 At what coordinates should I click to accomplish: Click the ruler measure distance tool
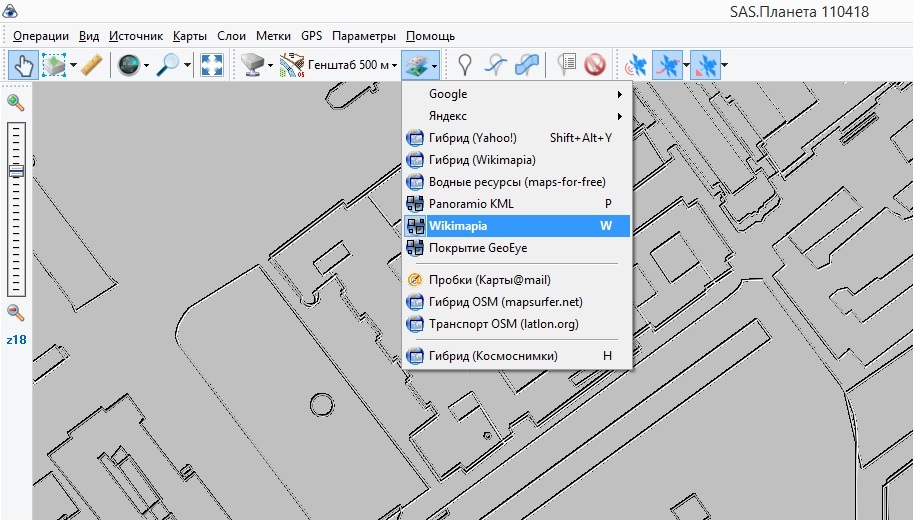click(91, 65)
